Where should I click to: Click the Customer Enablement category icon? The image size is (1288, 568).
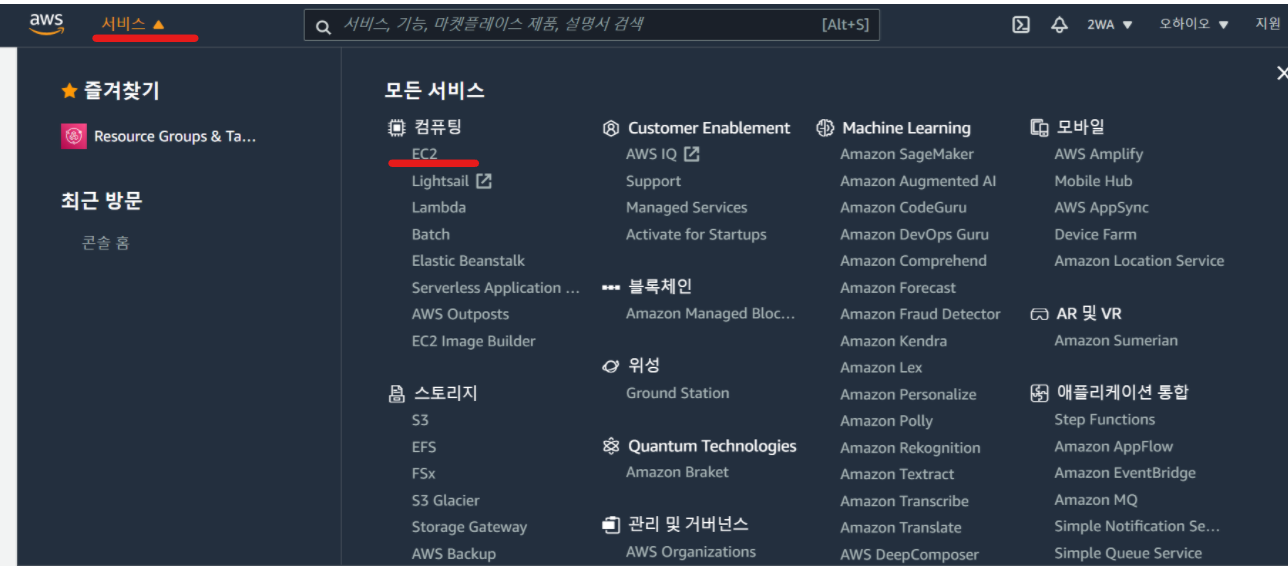(x=611, y=128)
